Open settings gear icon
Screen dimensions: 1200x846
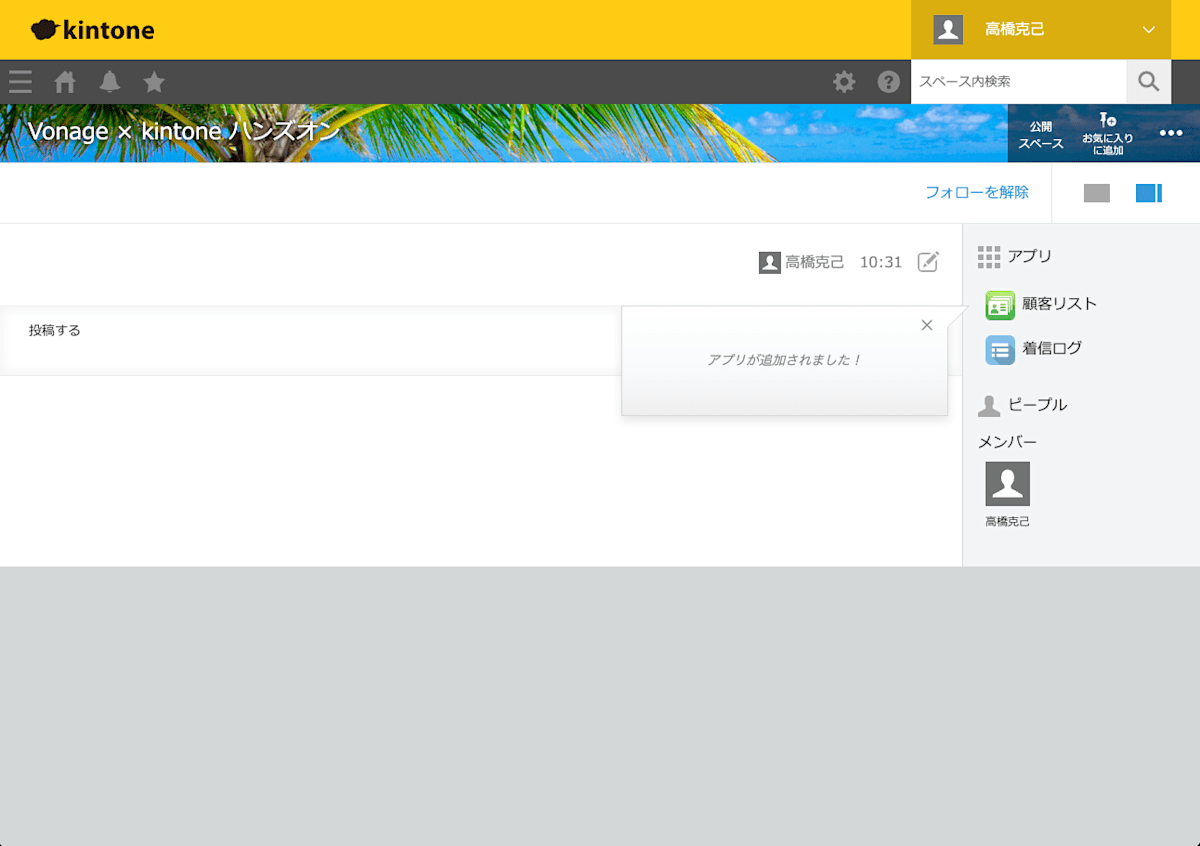(844, 82)
